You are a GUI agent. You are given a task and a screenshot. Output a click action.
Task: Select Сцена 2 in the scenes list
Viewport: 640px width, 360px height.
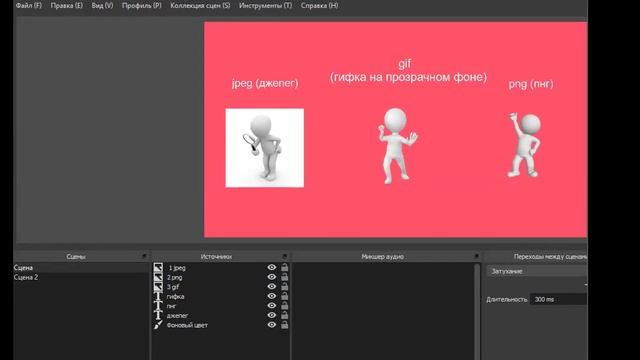(x=81, y=277)
